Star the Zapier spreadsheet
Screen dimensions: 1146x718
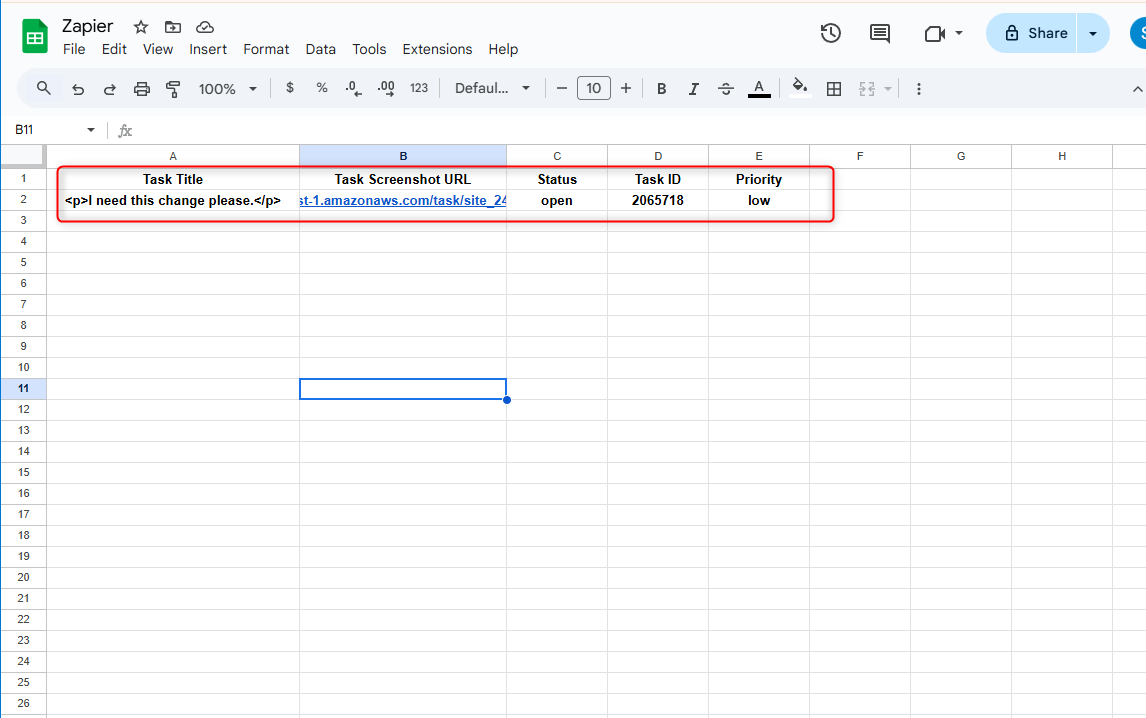click(x=141, y=27)
